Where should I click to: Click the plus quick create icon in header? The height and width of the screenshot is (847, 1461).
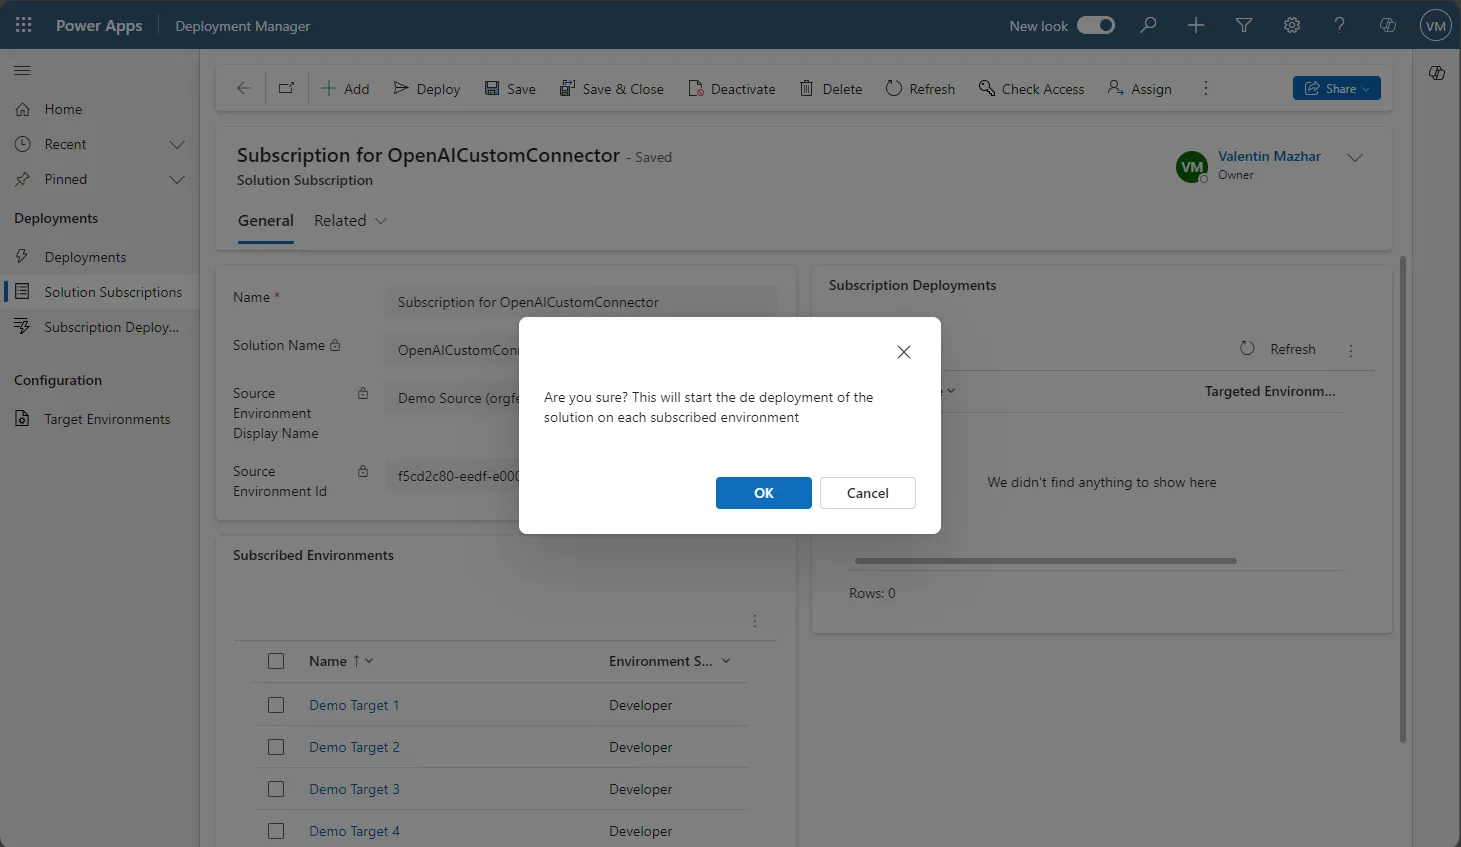[x=1196, y=25]
